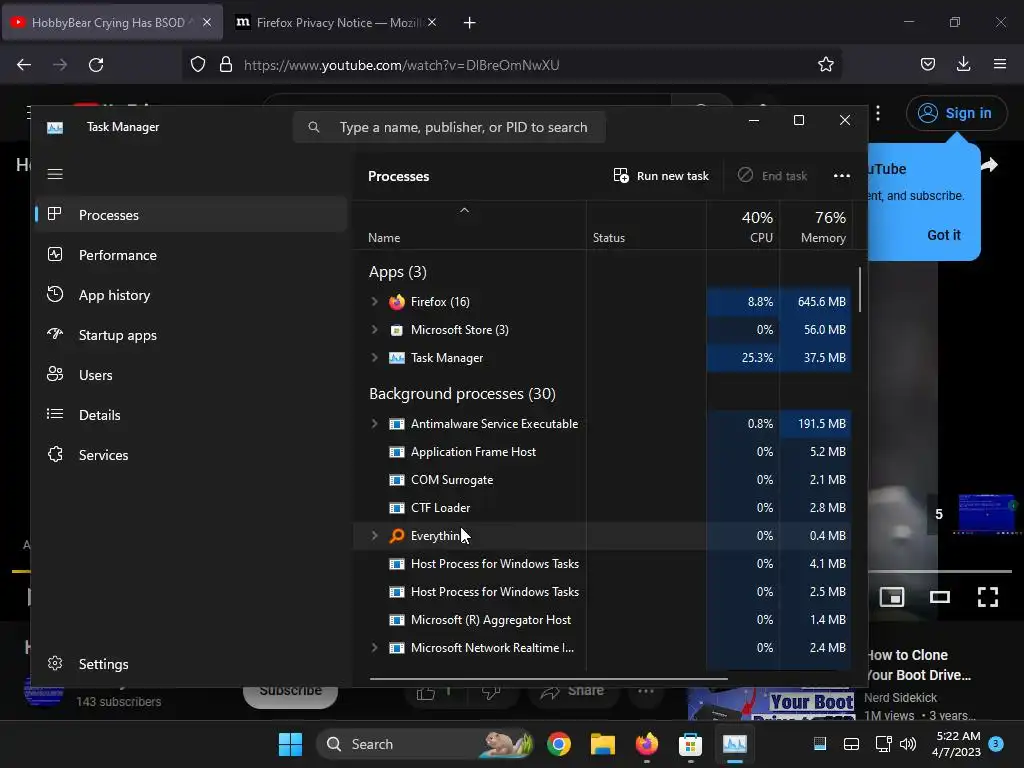Click the Task Manager search field

[x=449, y=127]
